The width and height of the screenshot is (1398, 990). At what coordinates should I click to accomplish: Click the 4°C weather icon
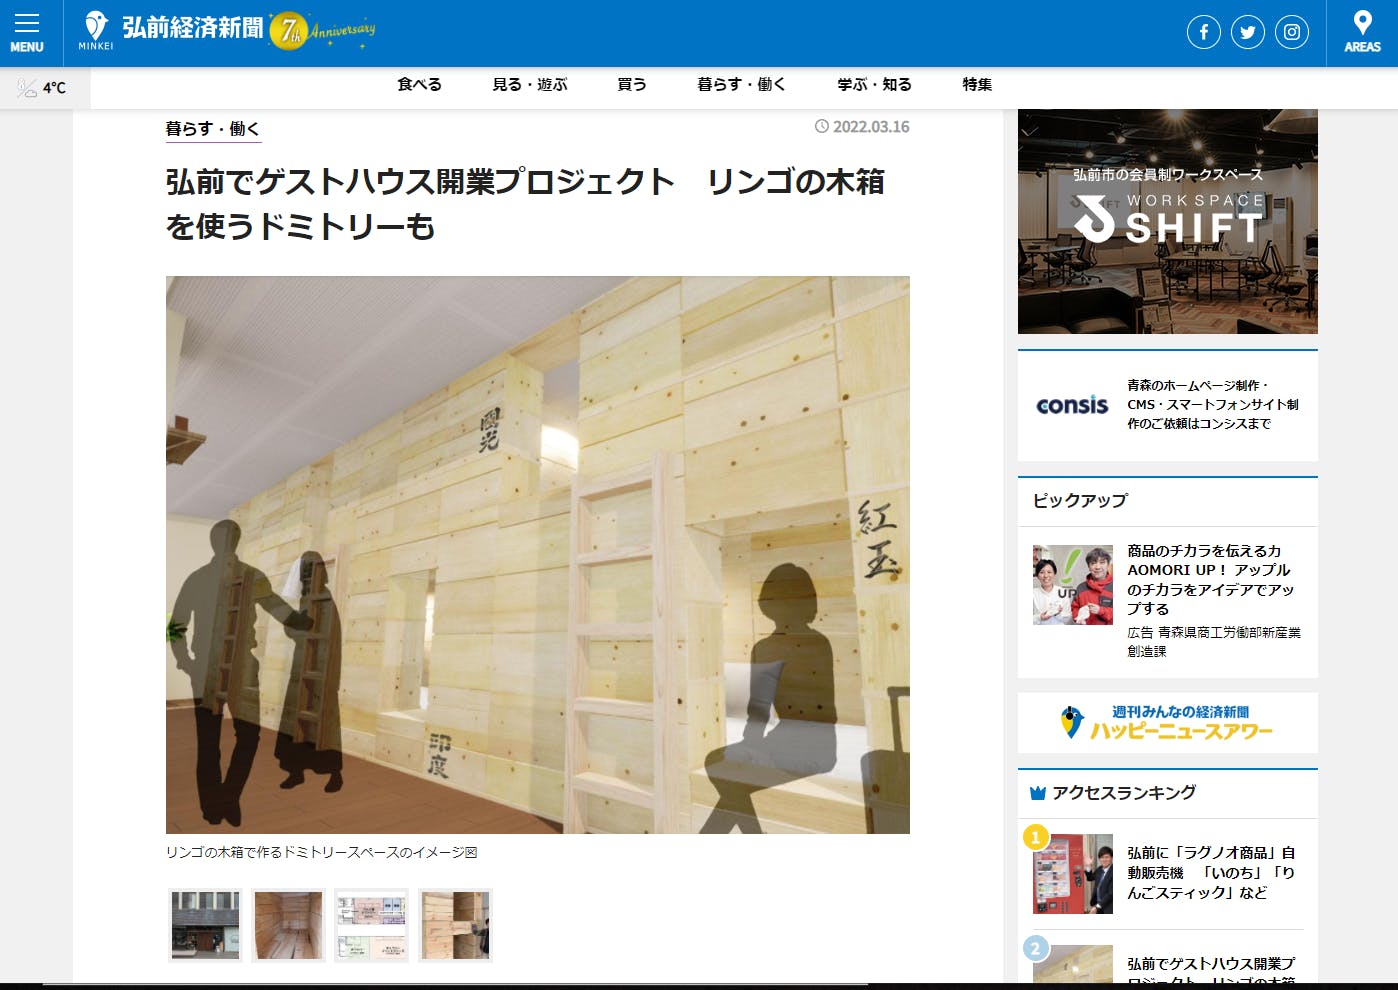28,88
